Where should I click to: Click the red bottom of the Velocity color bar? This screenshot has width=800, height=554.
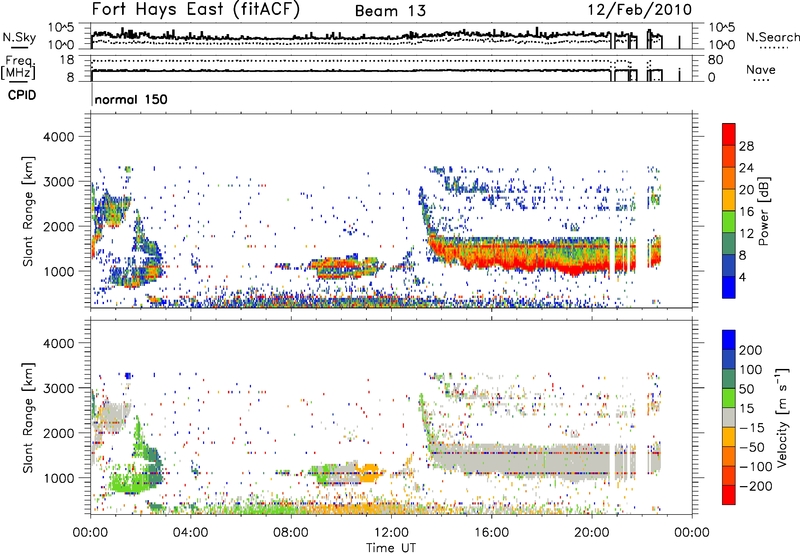tap(729, 495)
